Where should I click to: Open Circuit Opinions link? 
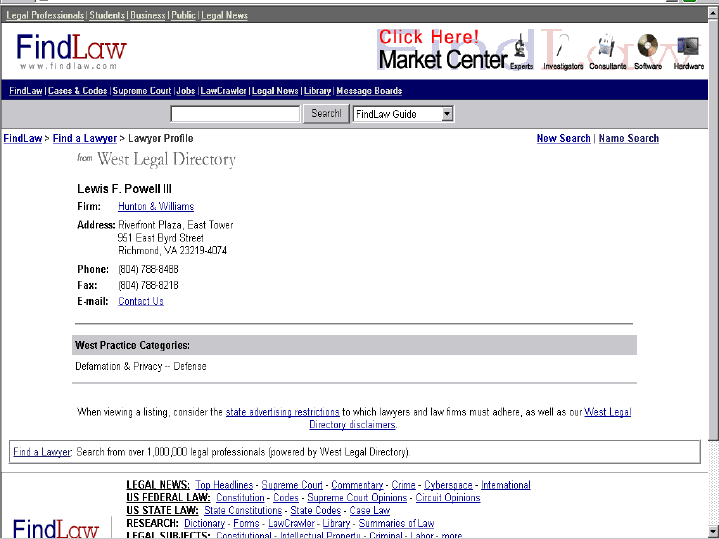point(448,498)
